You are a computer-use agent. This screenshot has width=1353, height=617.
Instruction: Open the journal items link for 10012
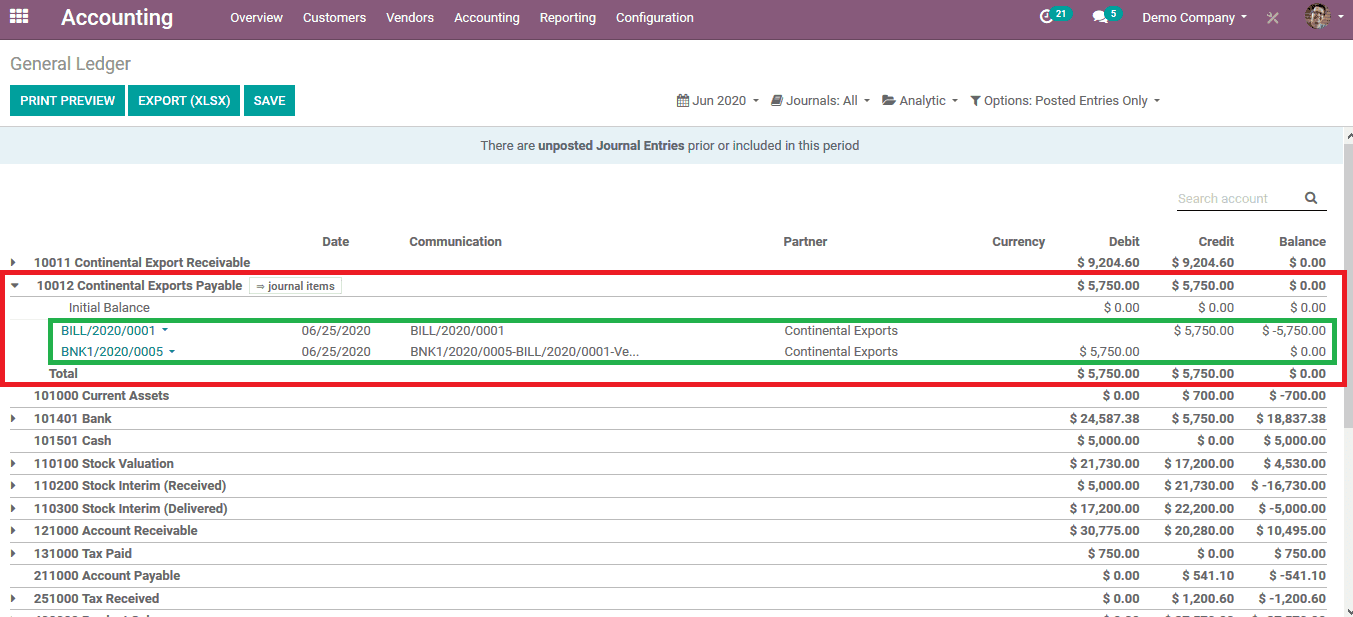point(295,286)
